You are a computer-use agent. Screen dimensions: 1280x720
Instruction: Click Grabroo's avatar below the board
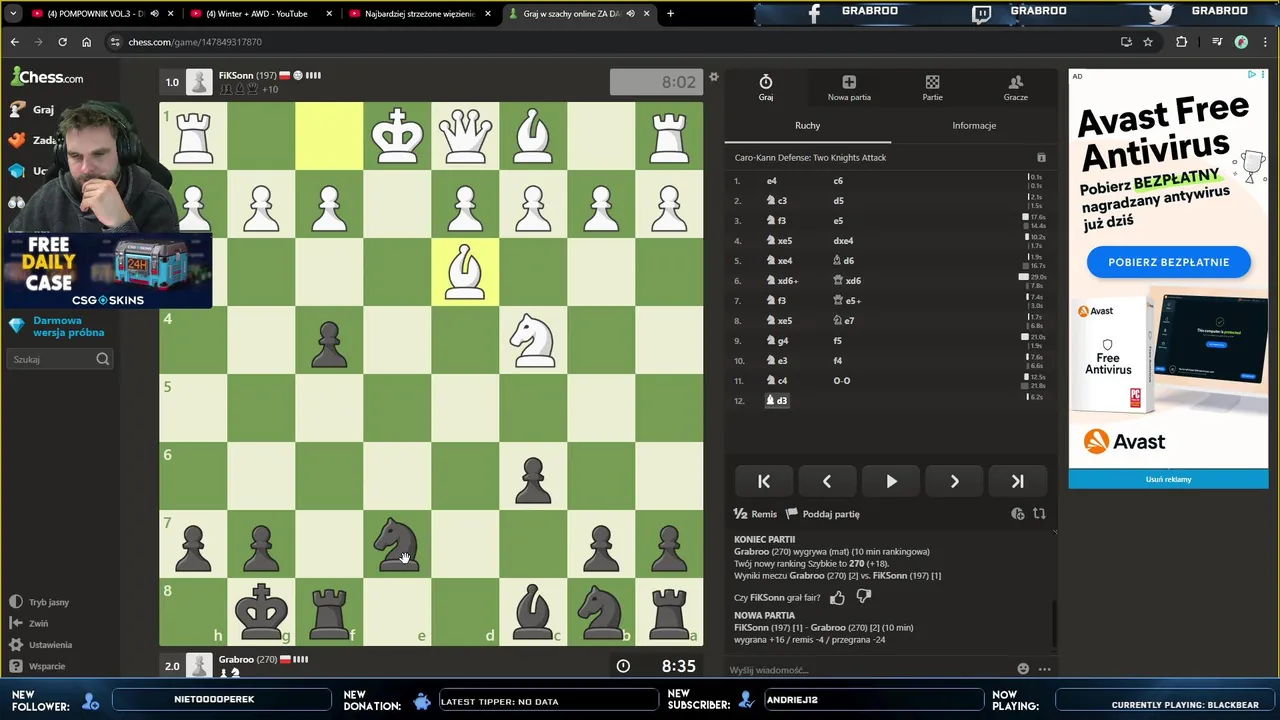pos(200,665)
